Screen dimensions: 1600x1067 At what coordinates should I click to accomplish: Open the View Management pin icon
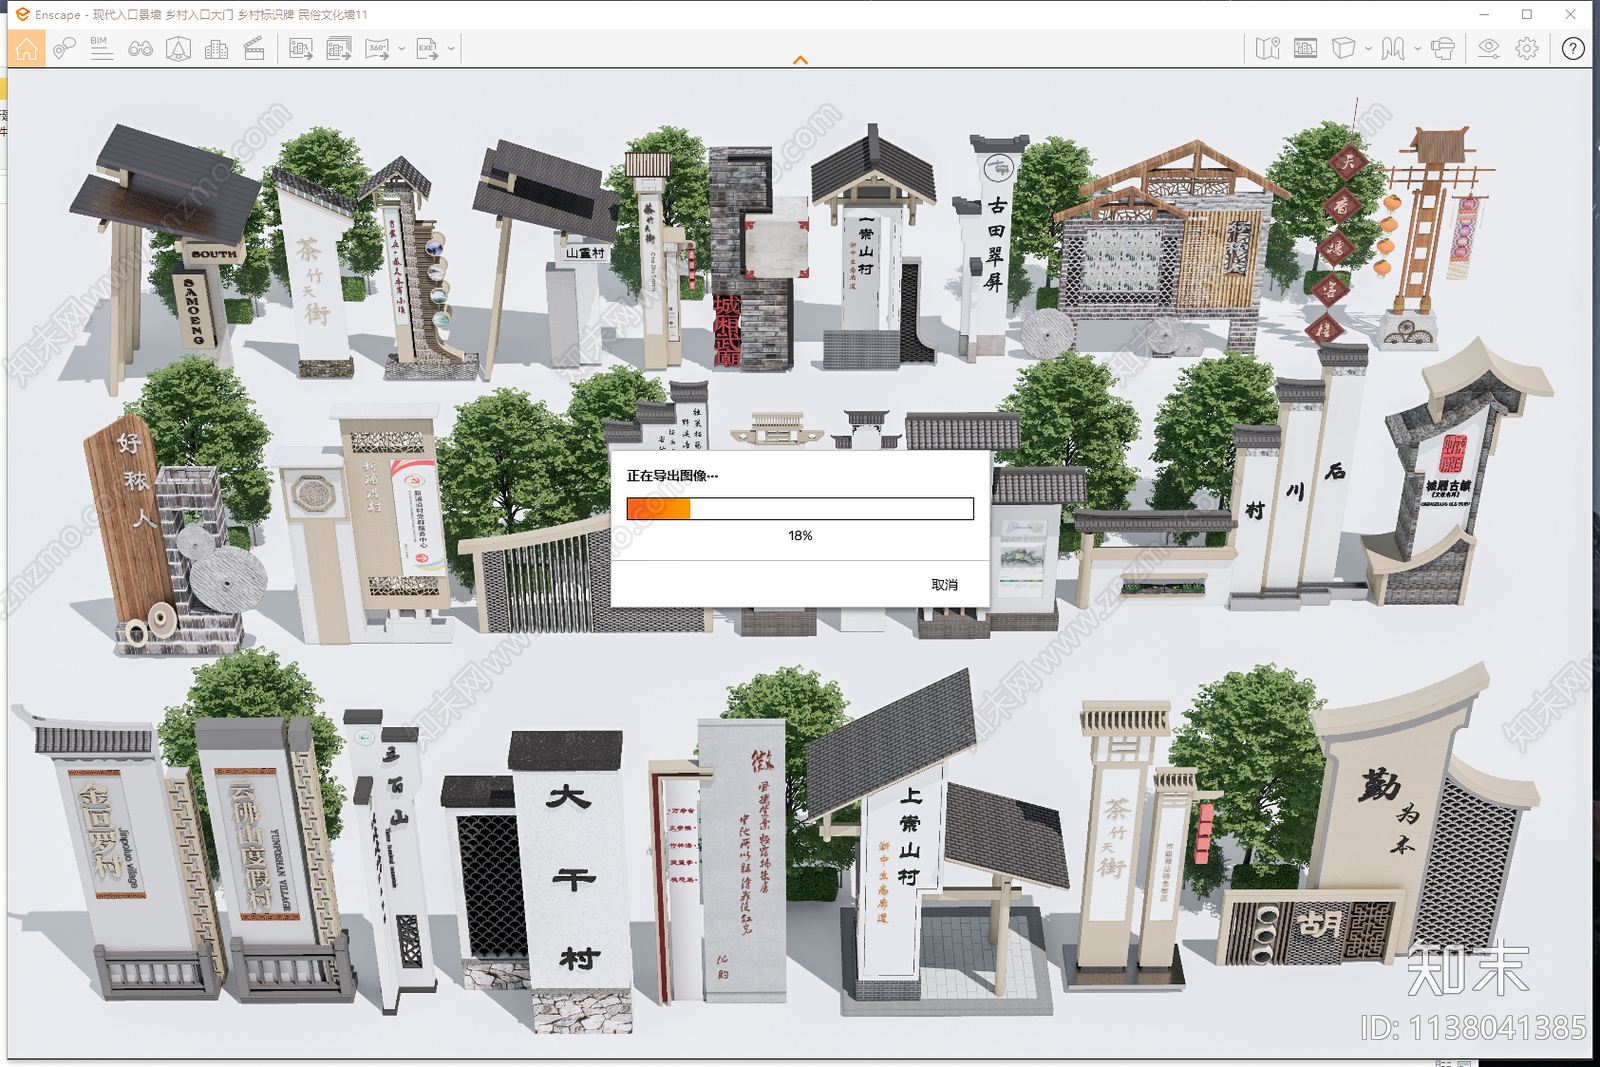click(x=64, y=48)
